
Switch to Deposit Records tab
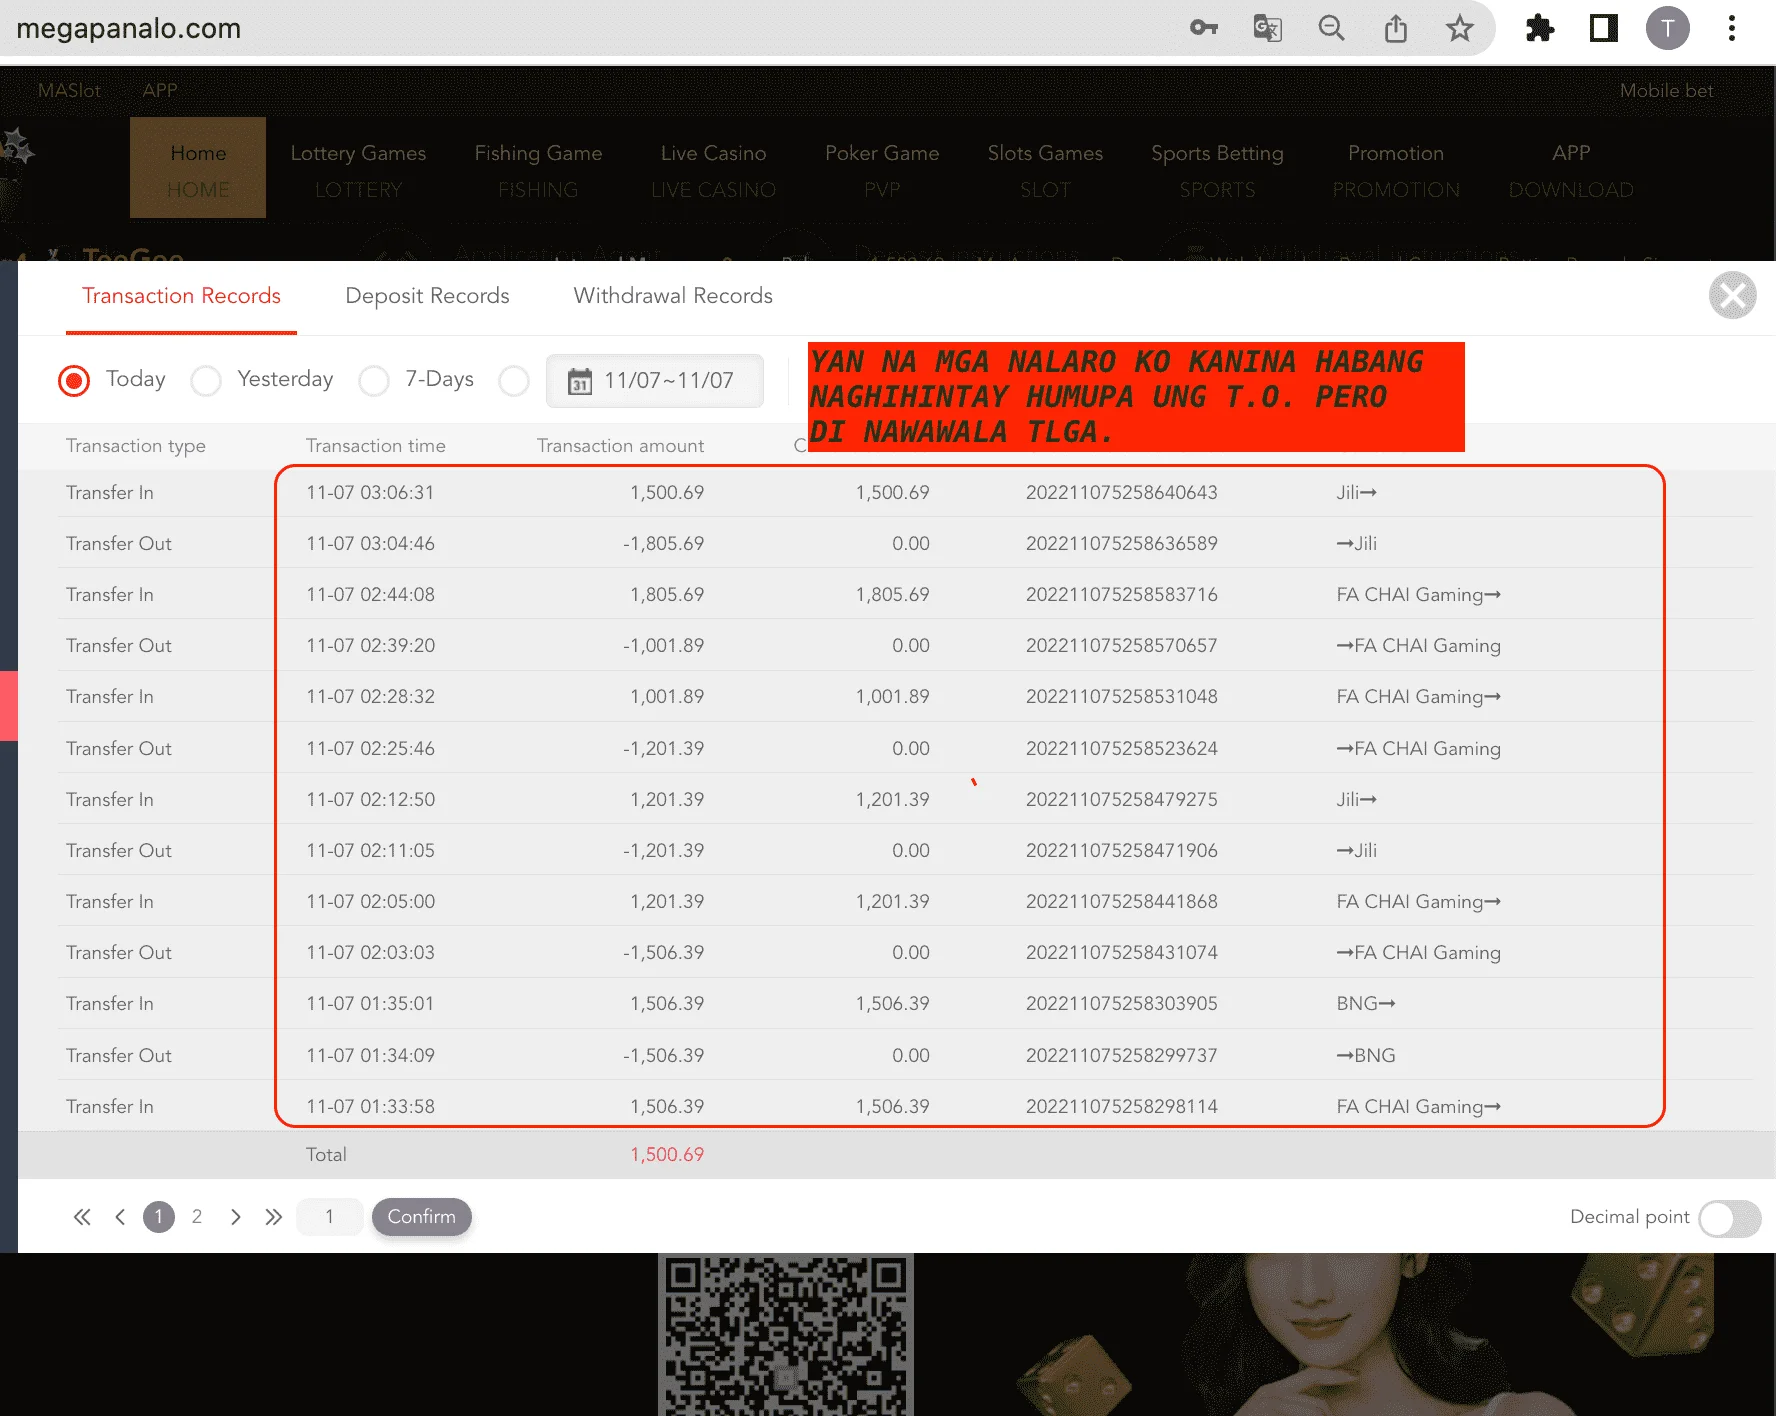pyautogui.click(x=427, y=296)
